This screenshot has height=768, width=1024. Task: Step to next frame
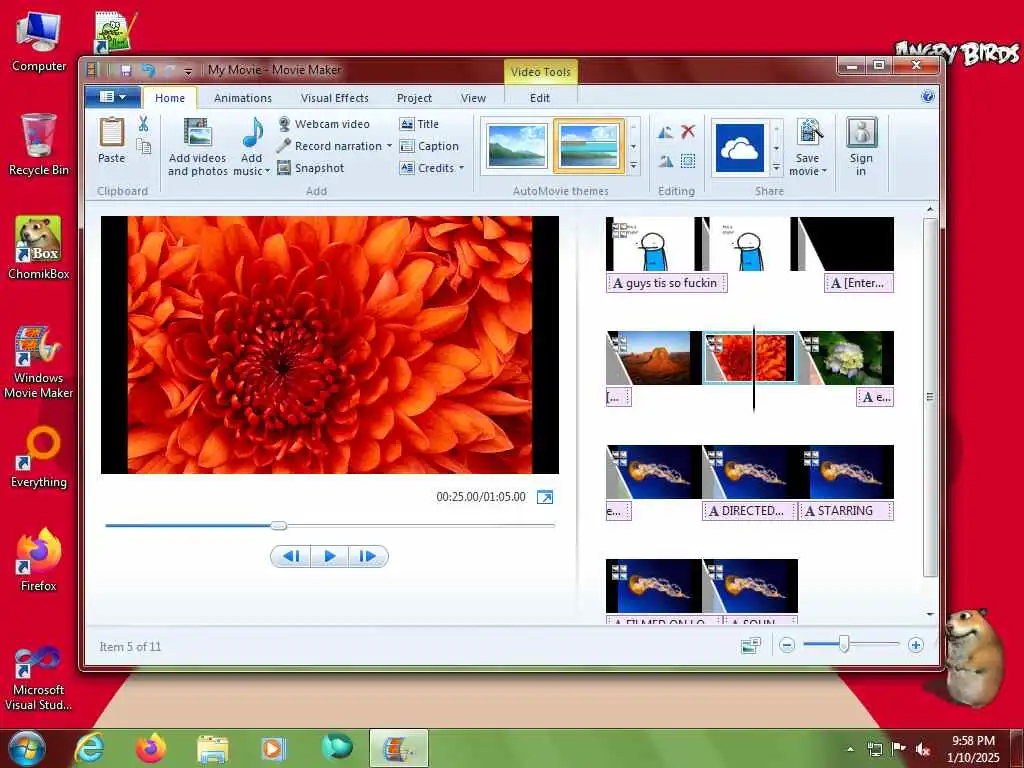pos(368,556)
